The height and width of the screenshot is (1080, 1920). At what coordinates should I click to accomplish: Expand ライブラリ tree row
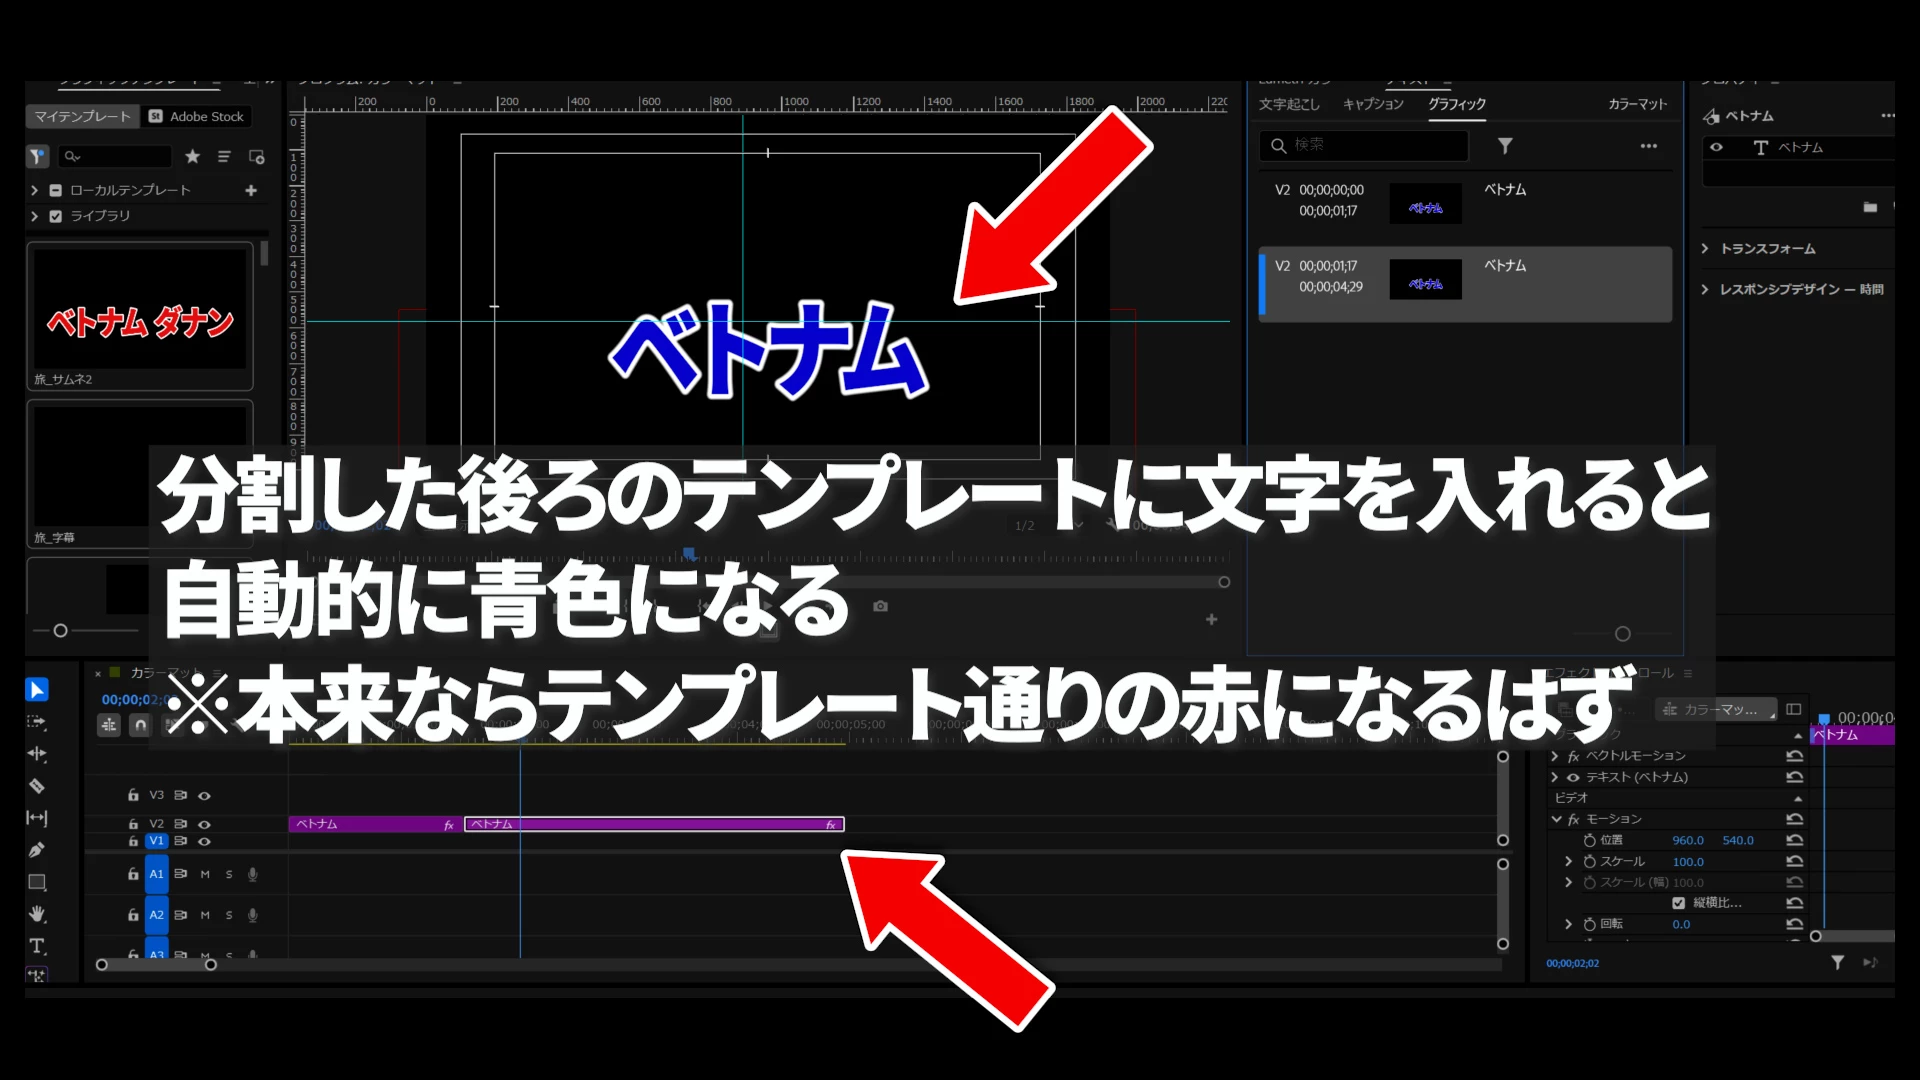[x=35, y=216]
